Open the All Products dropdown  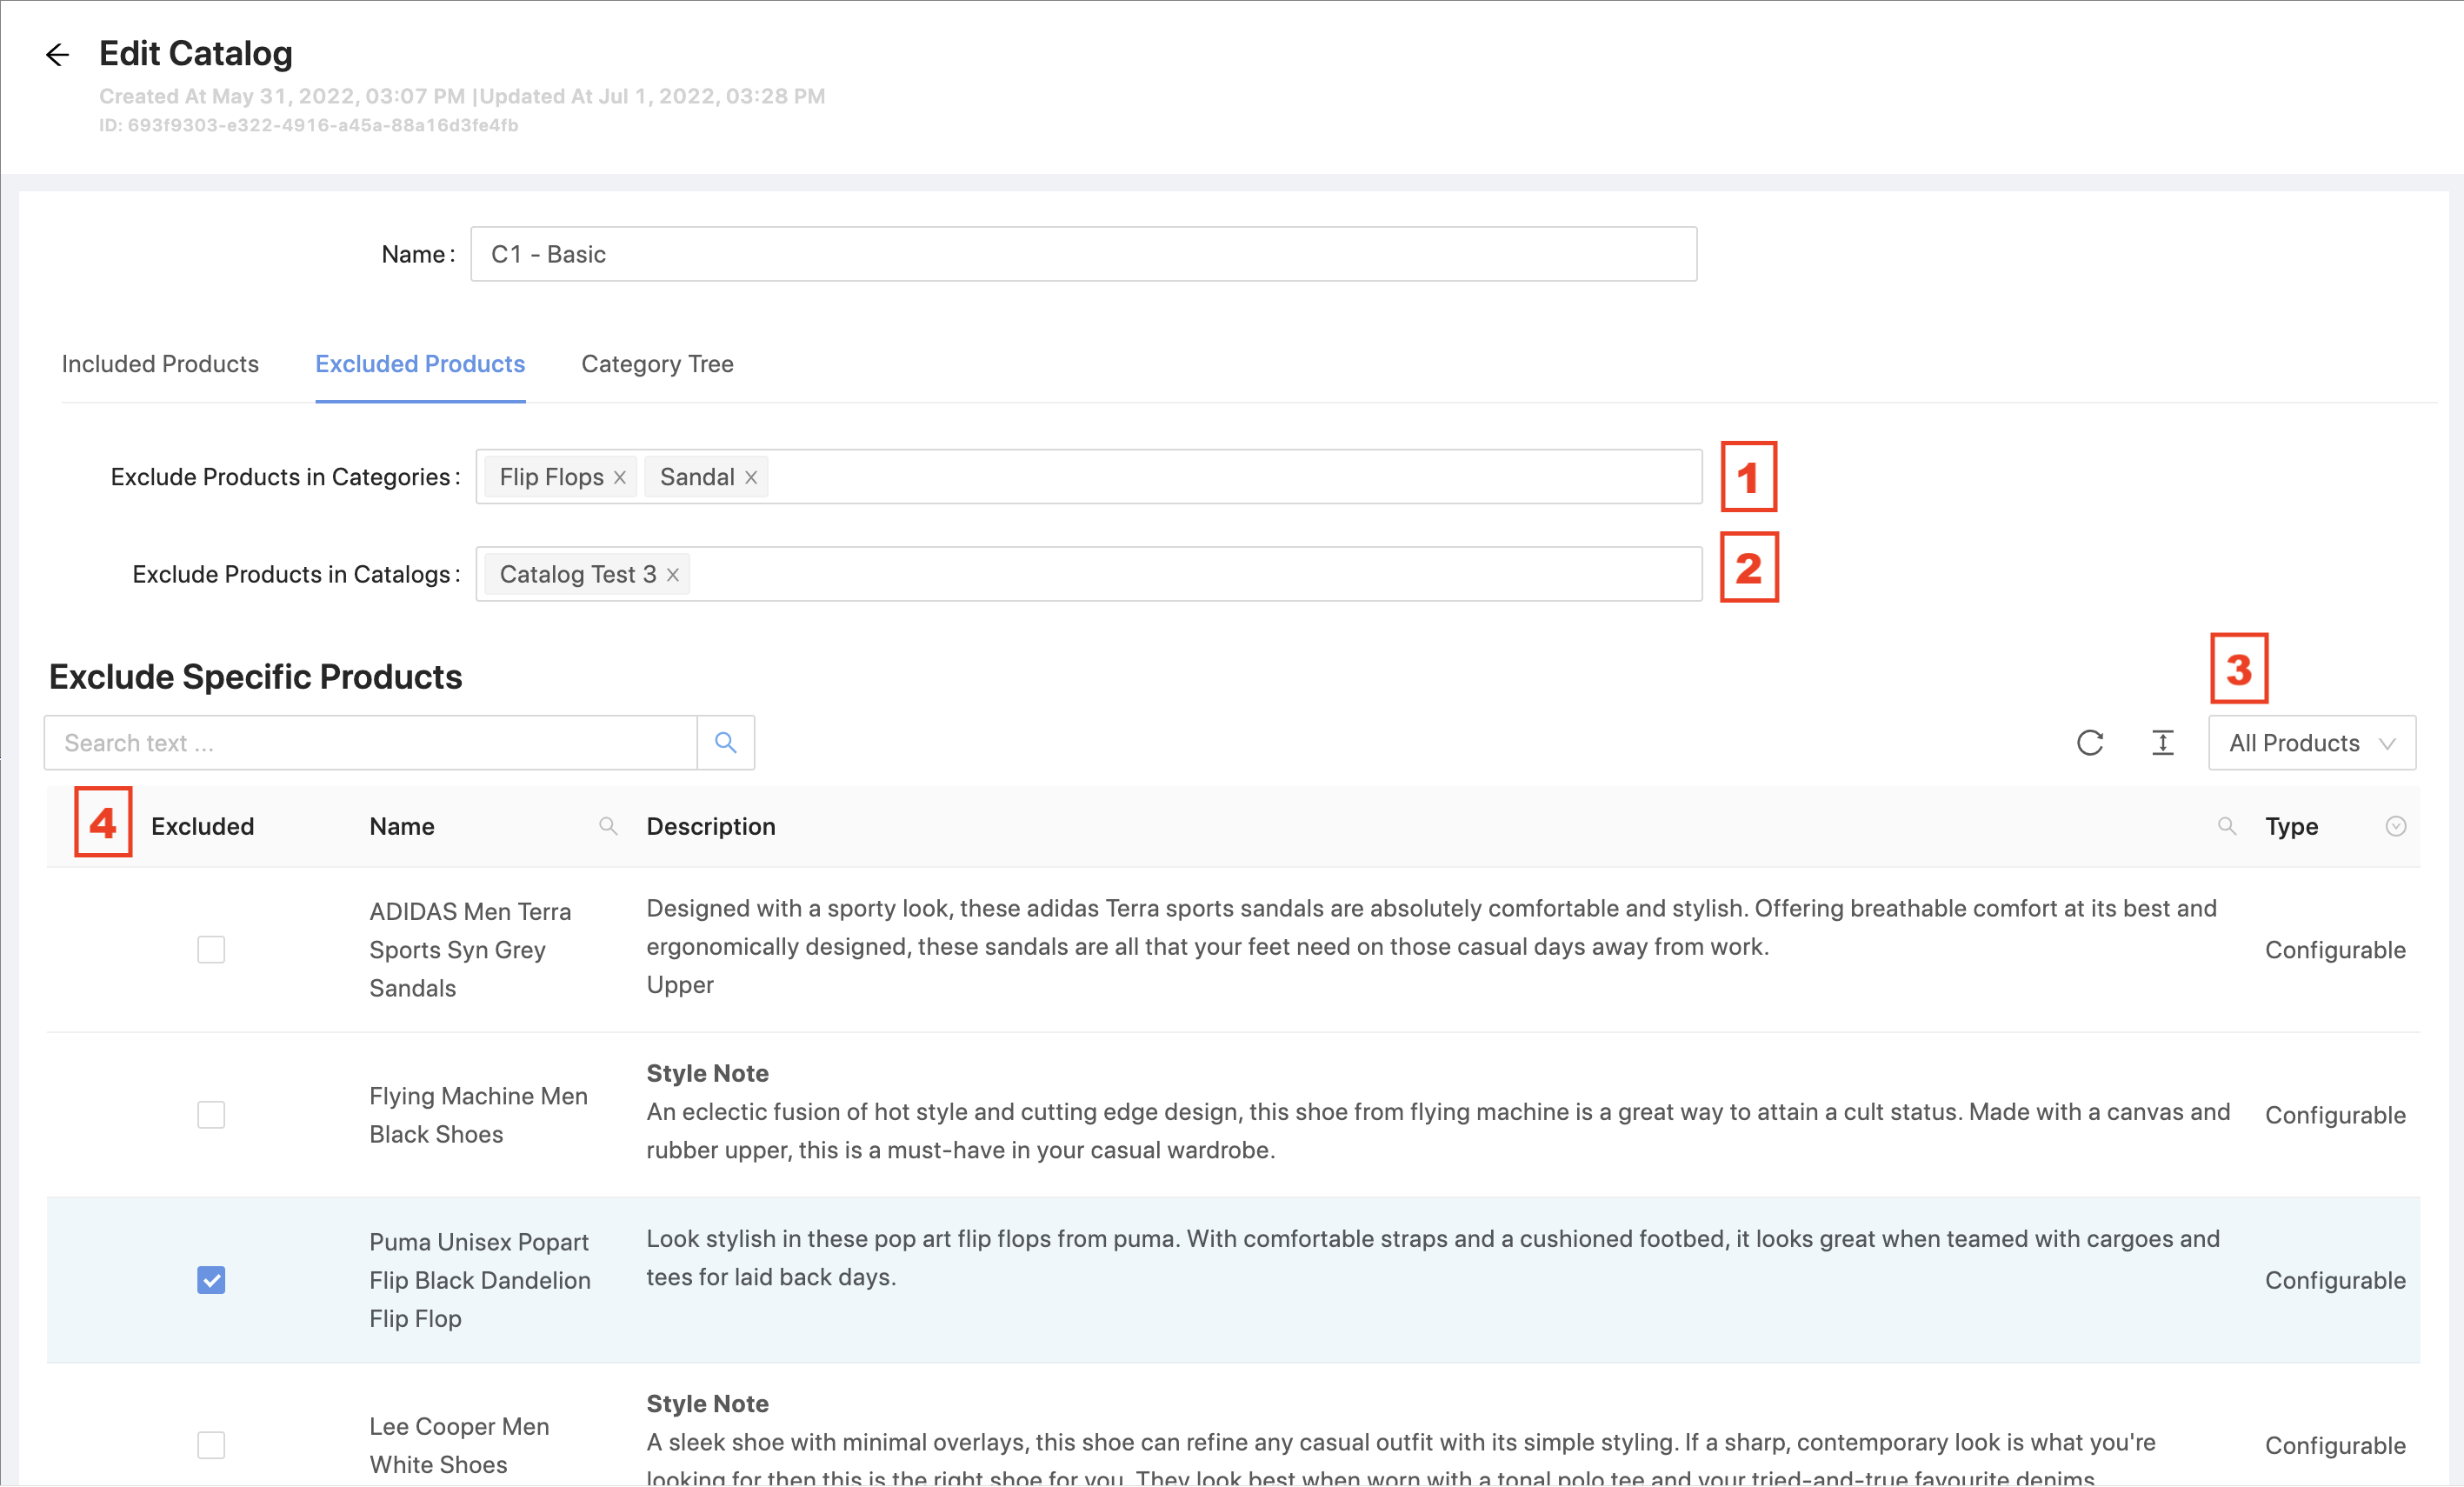point(2311,743)
